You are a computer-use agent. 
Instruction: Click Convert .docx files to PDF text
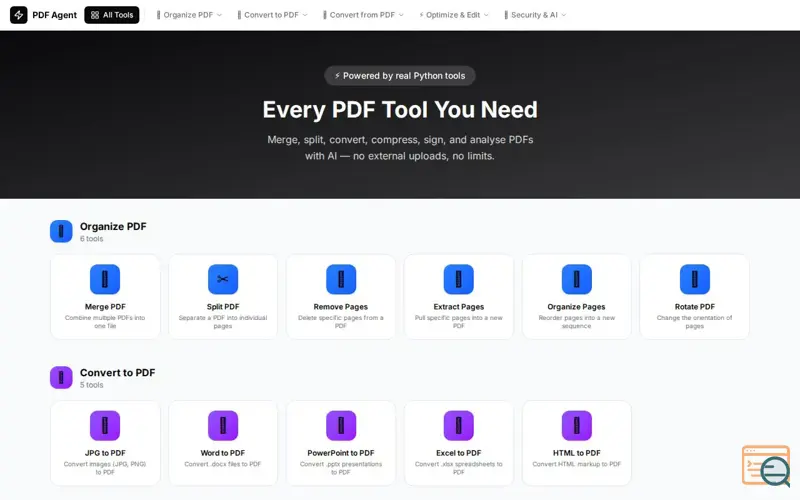[223, 464]
